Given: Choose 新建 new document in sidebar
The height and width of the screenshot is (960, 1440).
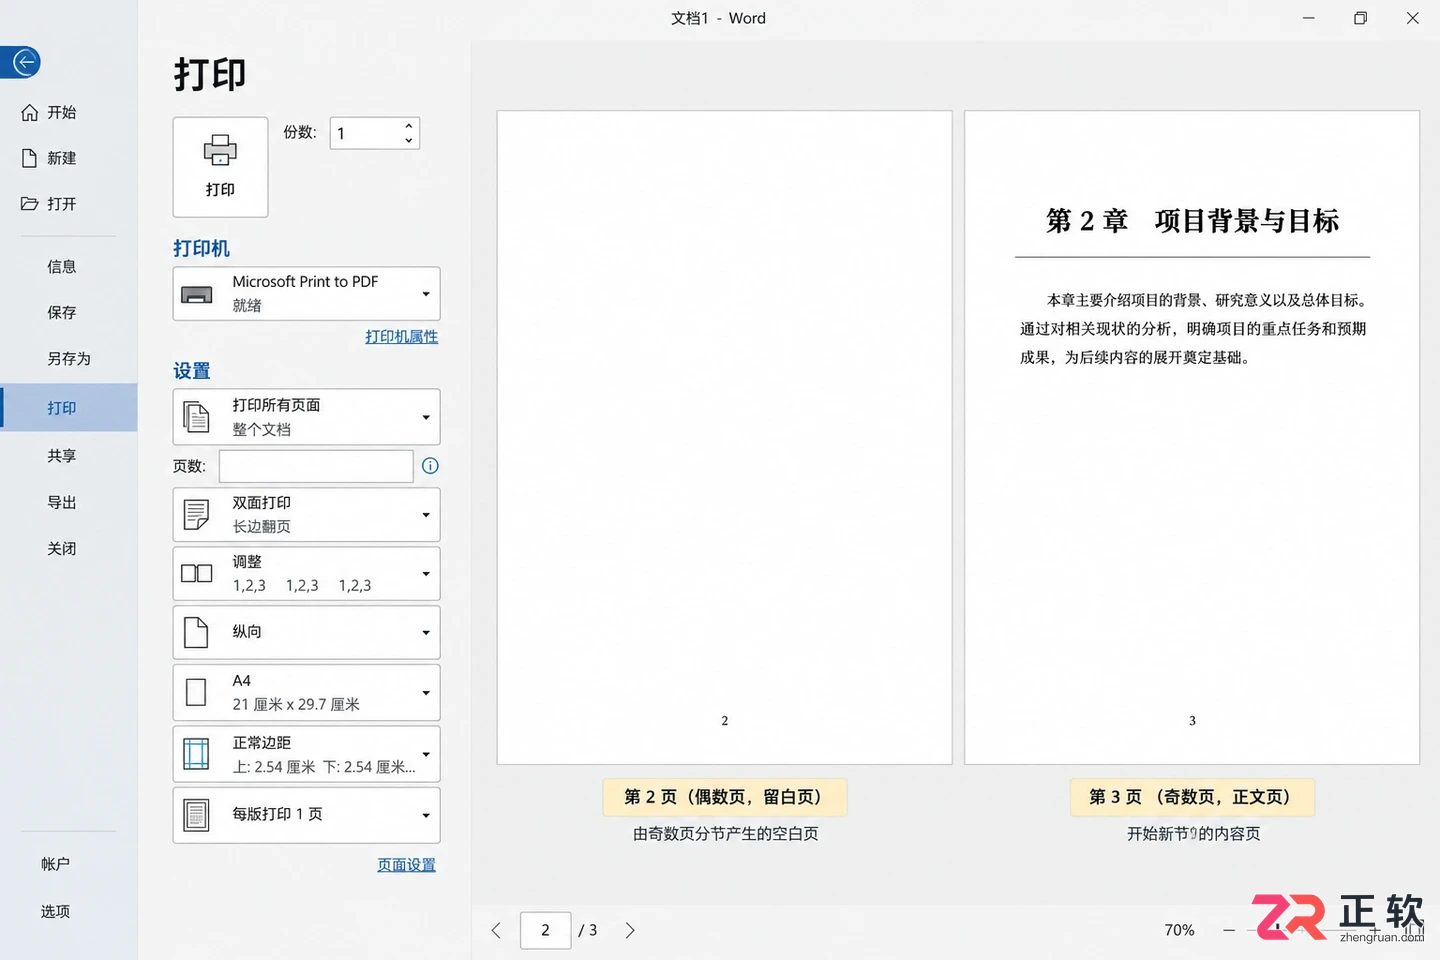Looking at the screenshot, I should [x=49, y=158].
